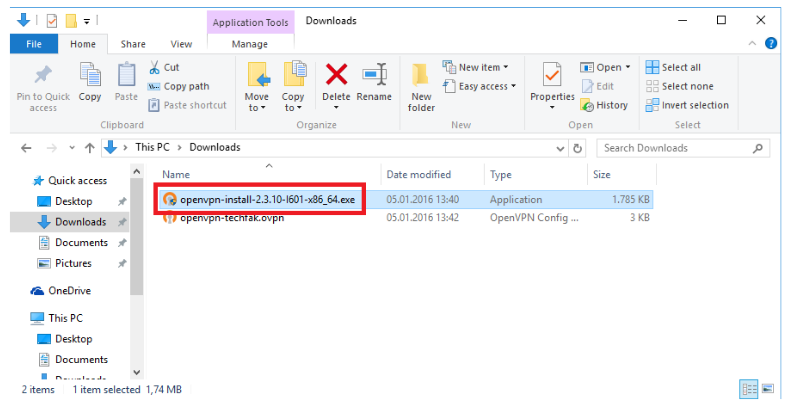The height and width of the screenshot is (413, 790).
Task: Open the Easy access dropdown
Action: [x=480, y=86]
